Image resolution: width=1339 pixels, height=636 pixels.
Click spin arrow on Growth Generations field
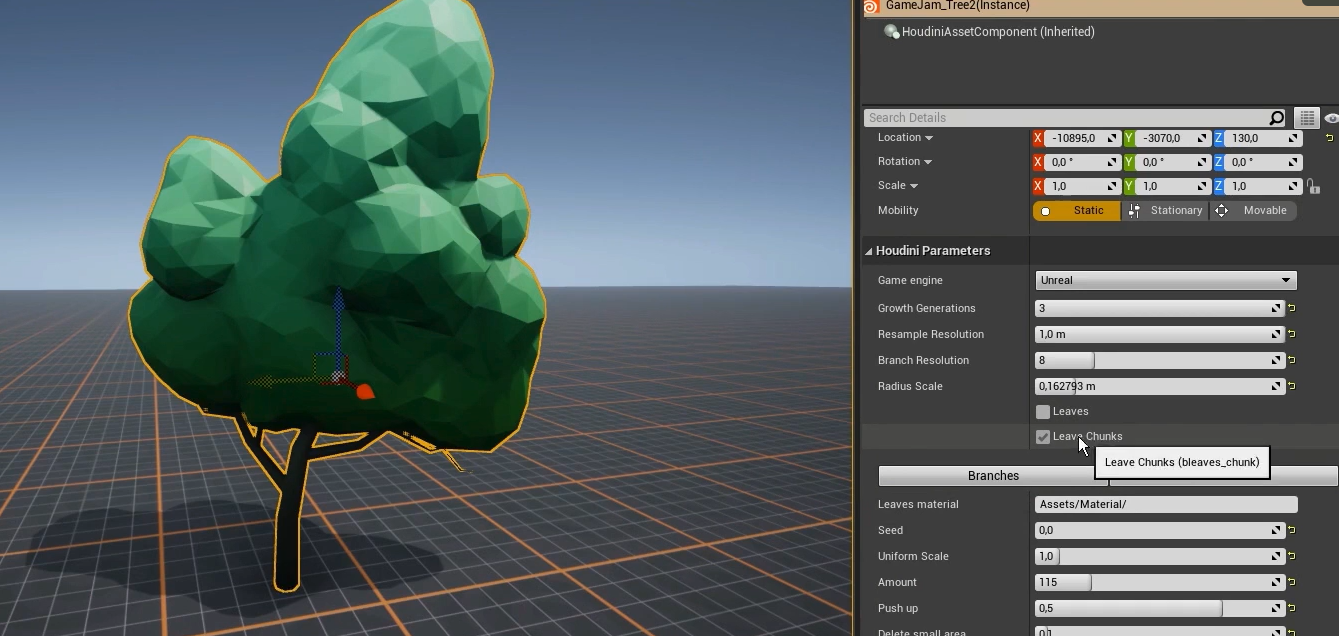[1276, 308]
